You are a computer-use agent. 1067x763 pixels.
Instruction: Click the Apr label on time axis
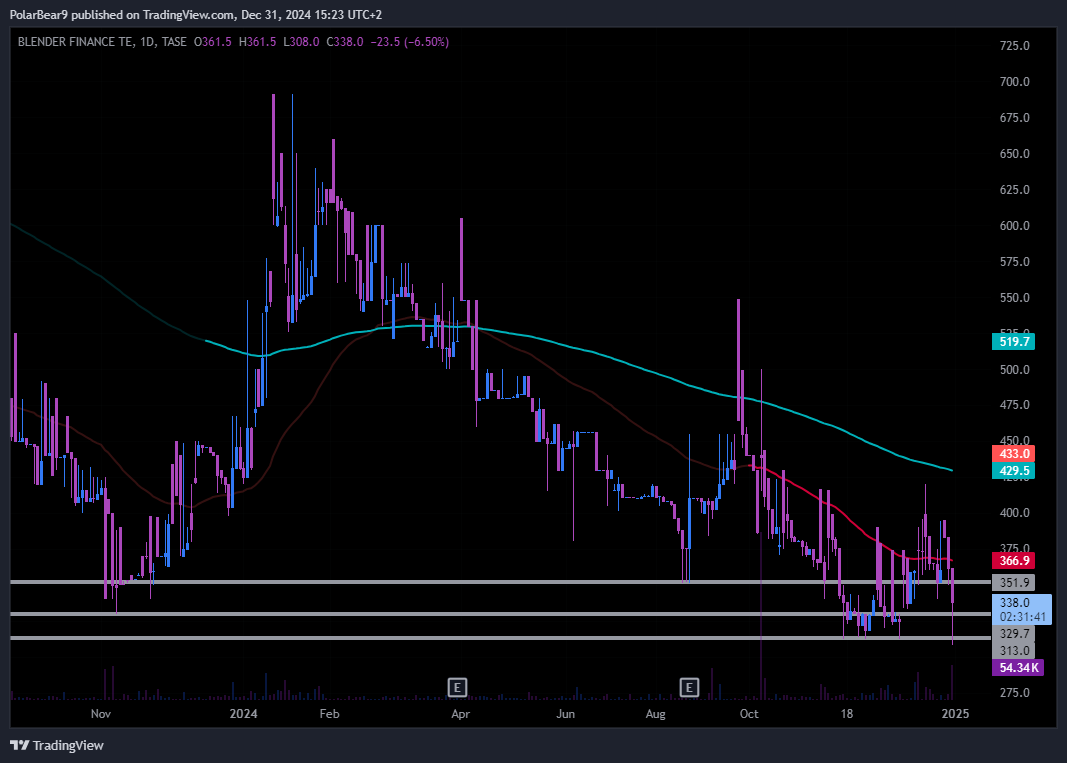[461, 713]
